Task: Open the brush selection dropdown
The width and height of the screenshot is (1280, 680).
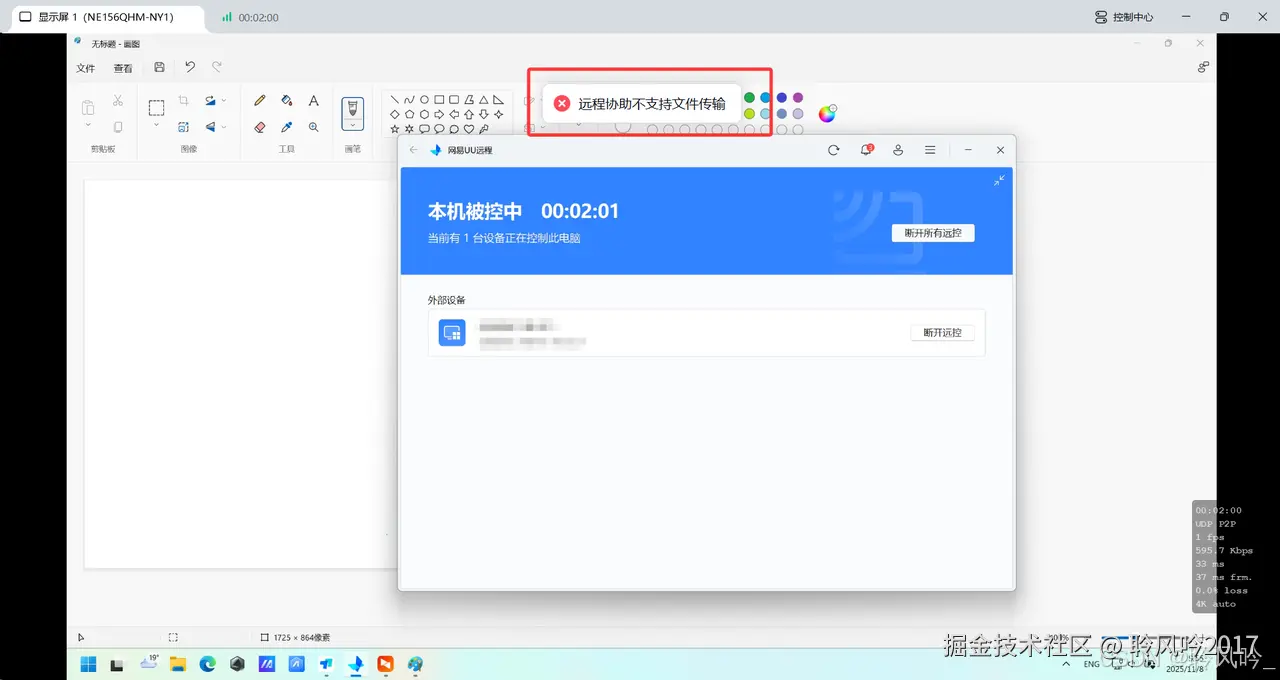Action: [x=352, y=125]
